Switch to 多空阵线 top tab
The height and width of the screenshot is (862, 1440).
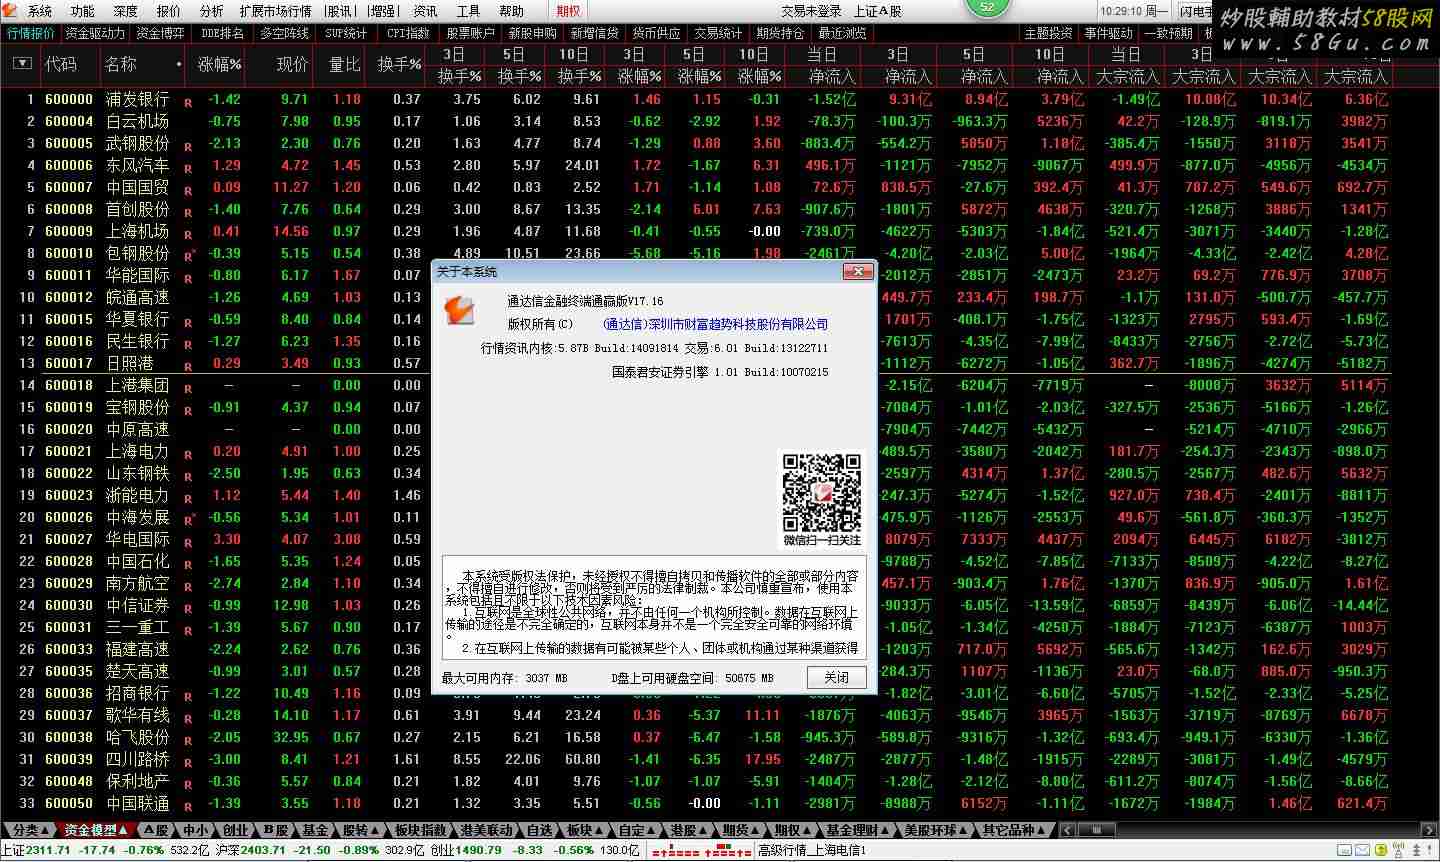(285, 33)
